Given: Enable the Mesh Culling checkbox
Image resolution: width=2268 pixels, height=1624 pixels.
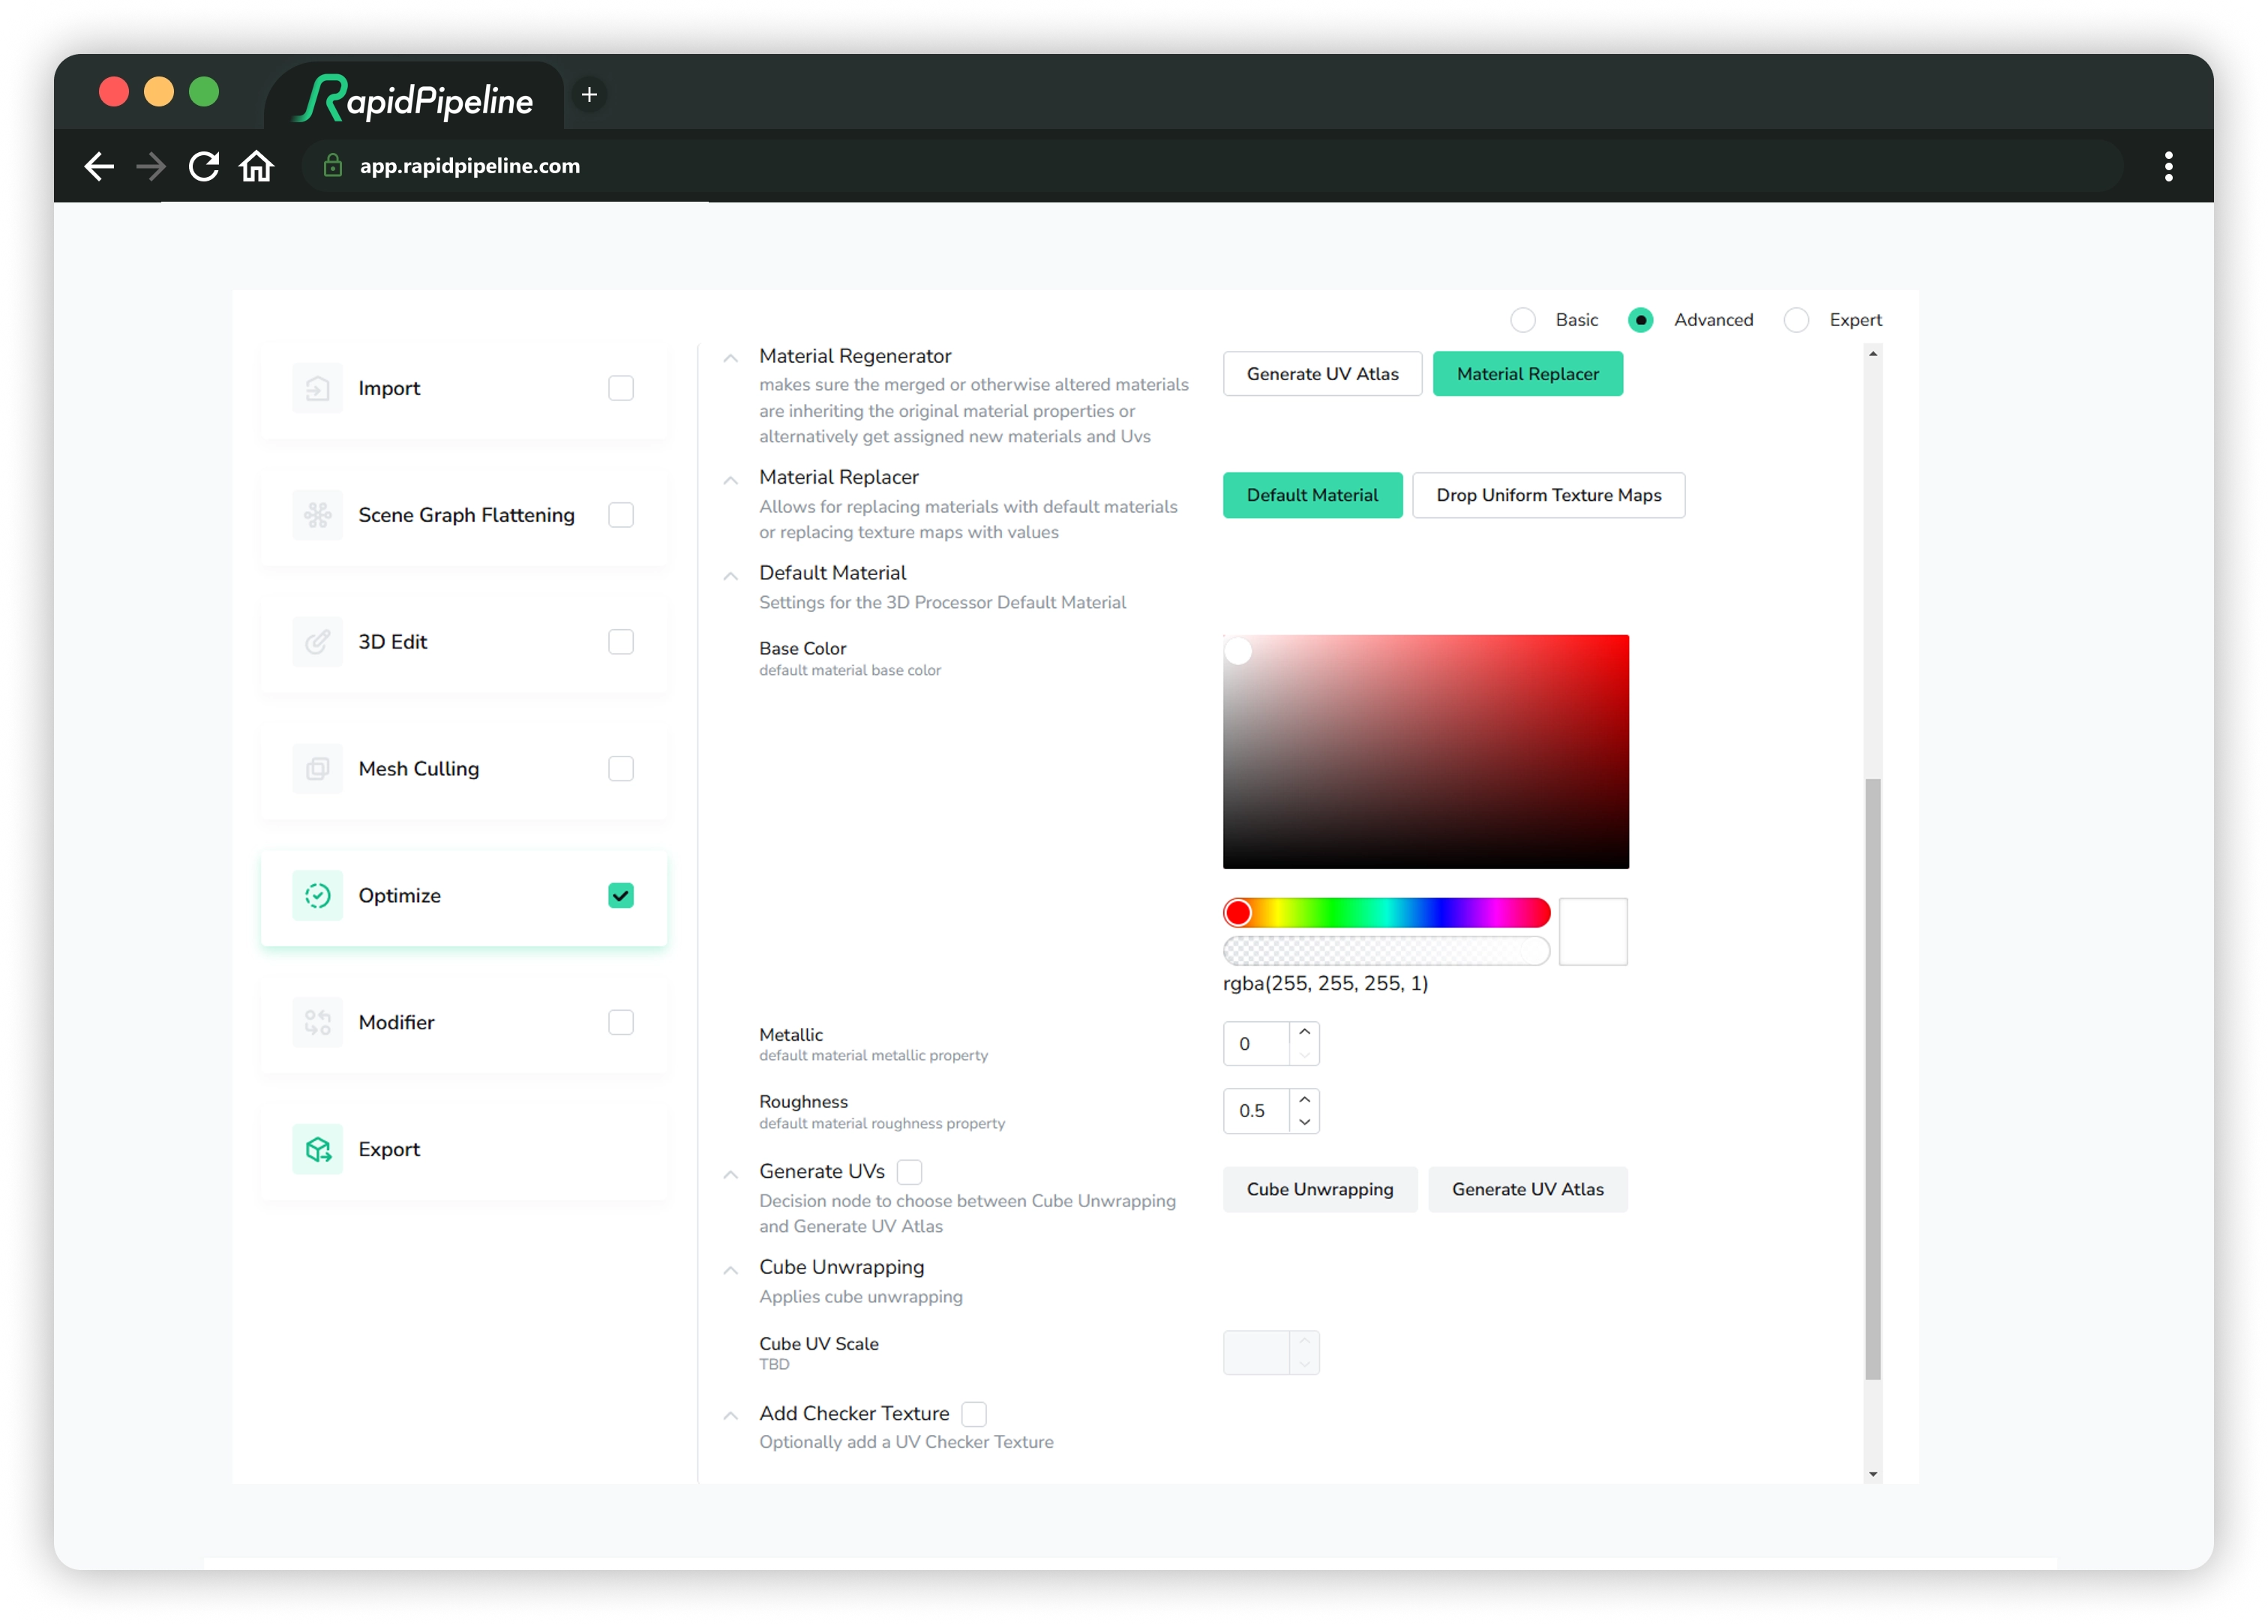Looking at the screenshot, I should coord(621,769).
